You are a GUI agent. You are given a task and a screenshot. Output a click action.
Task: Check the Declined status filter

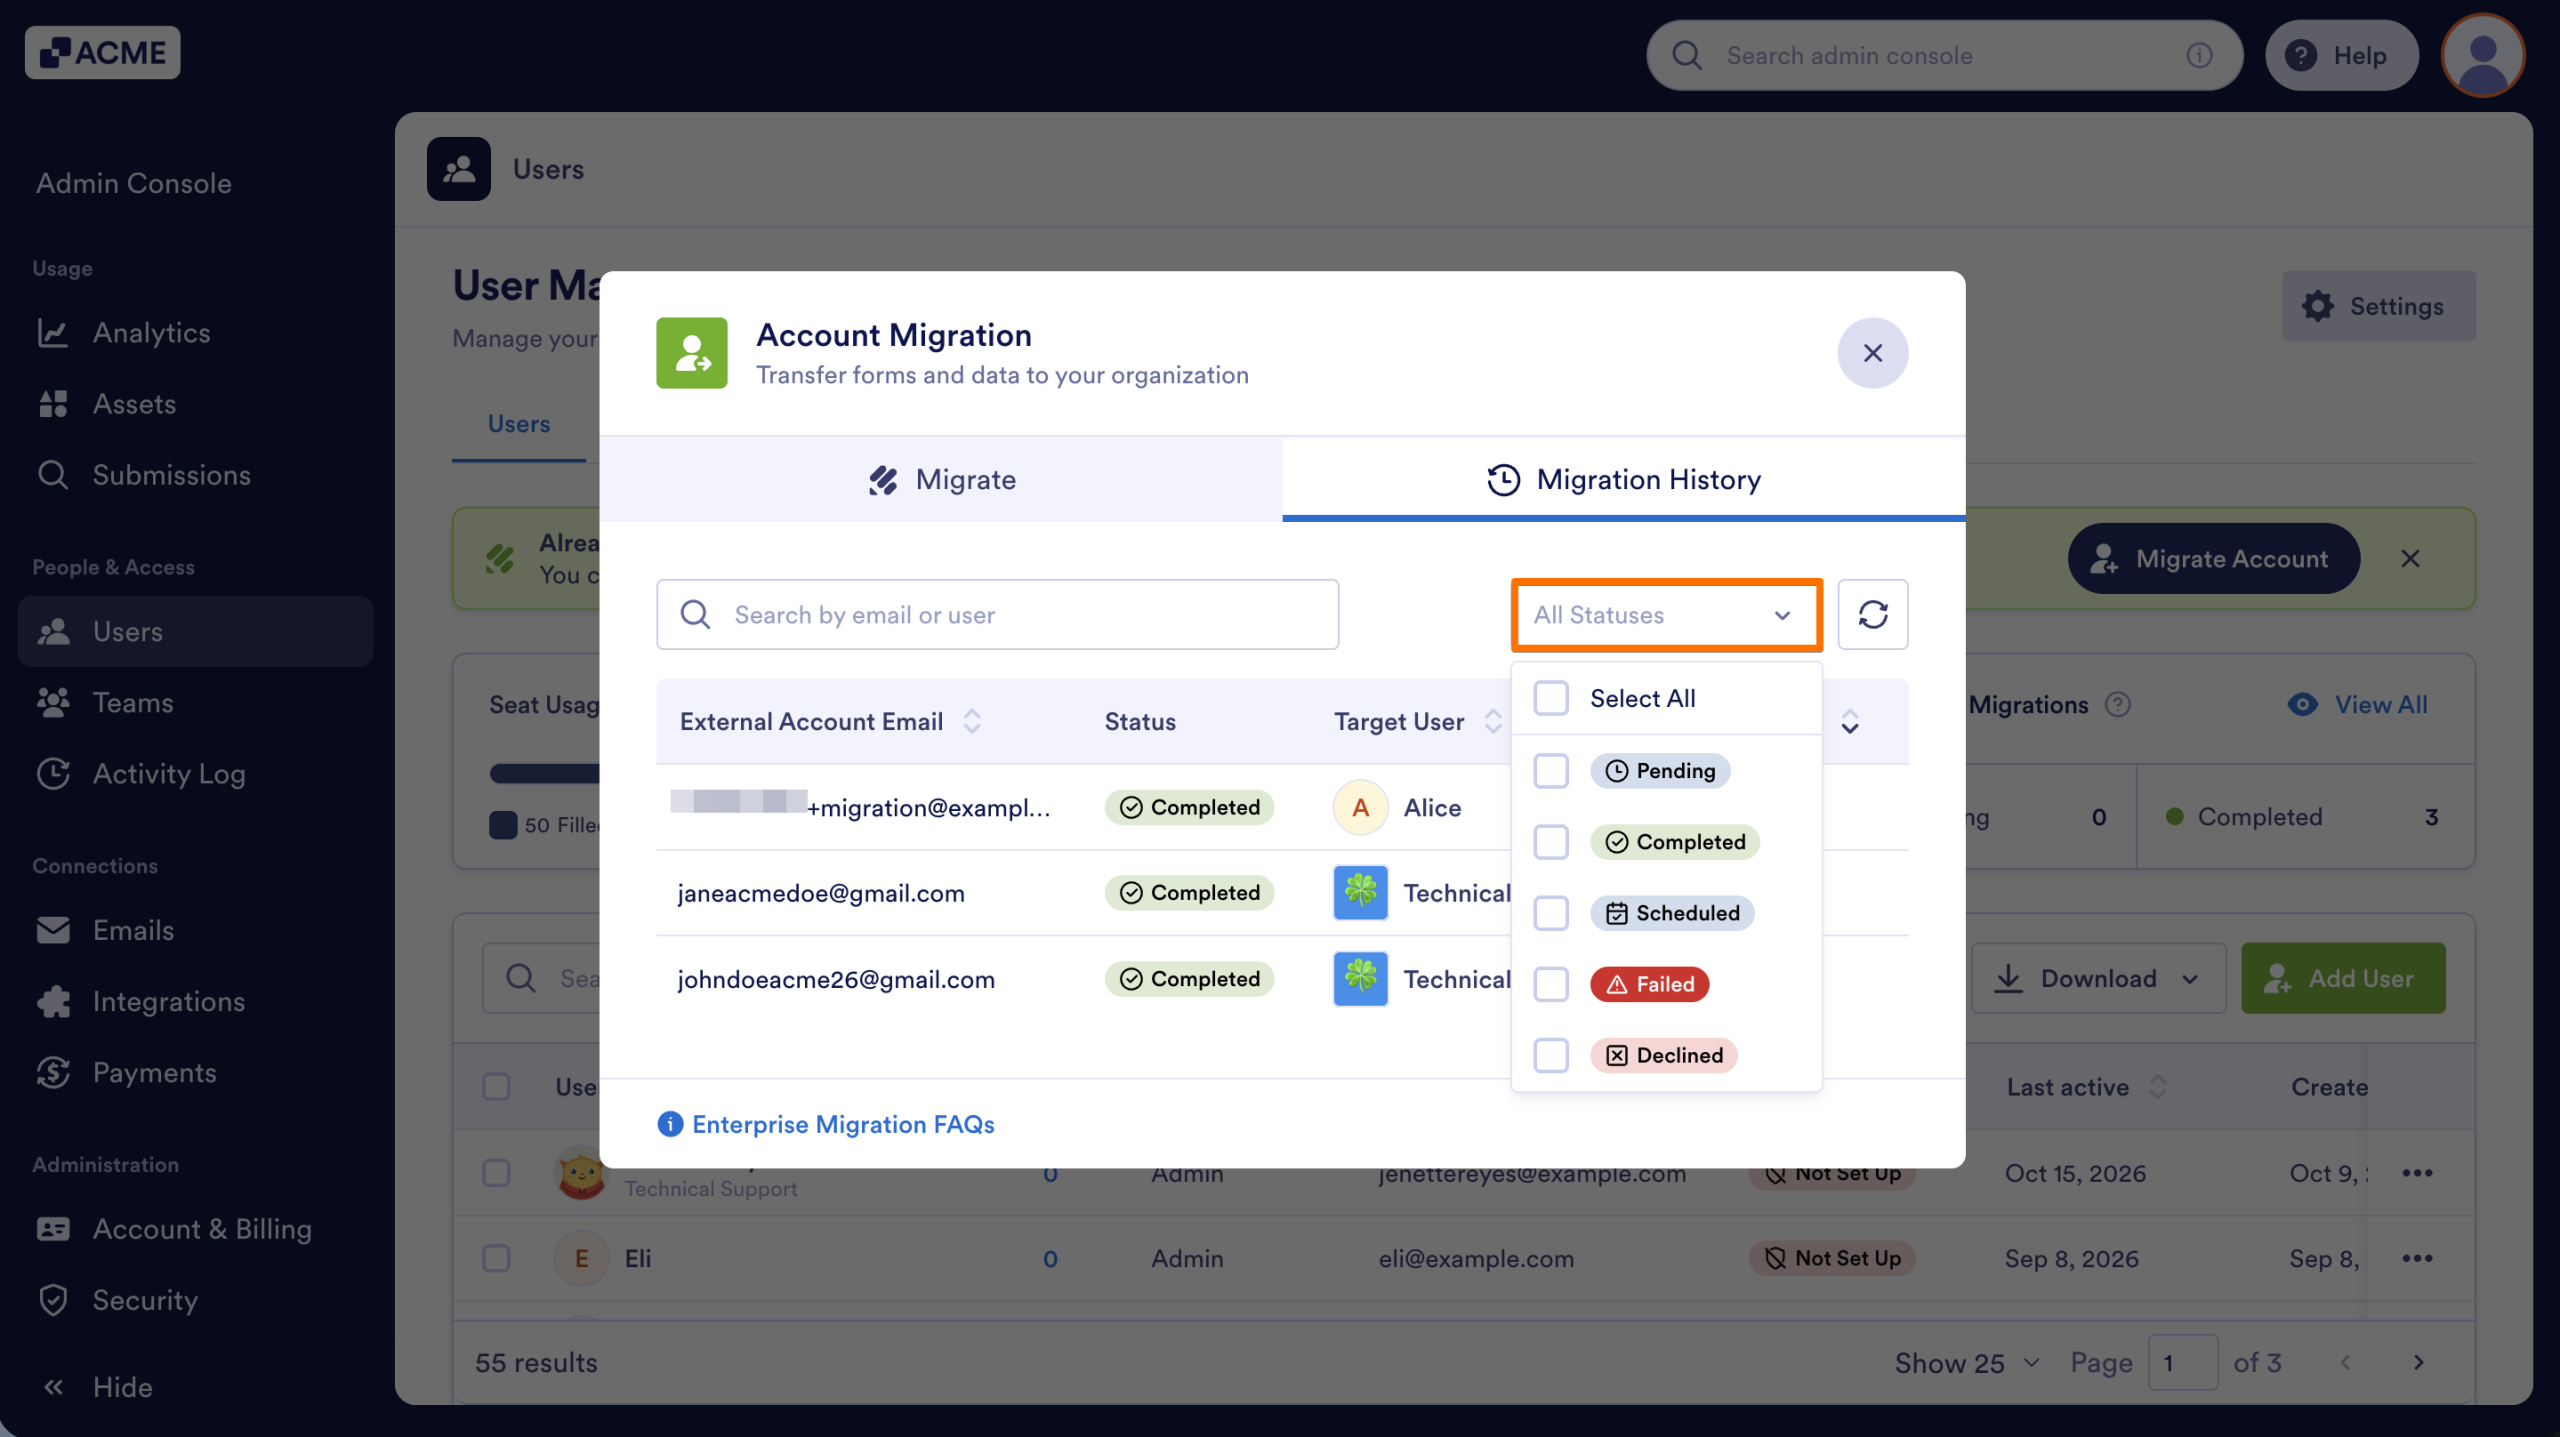tap(1551, 1055)
